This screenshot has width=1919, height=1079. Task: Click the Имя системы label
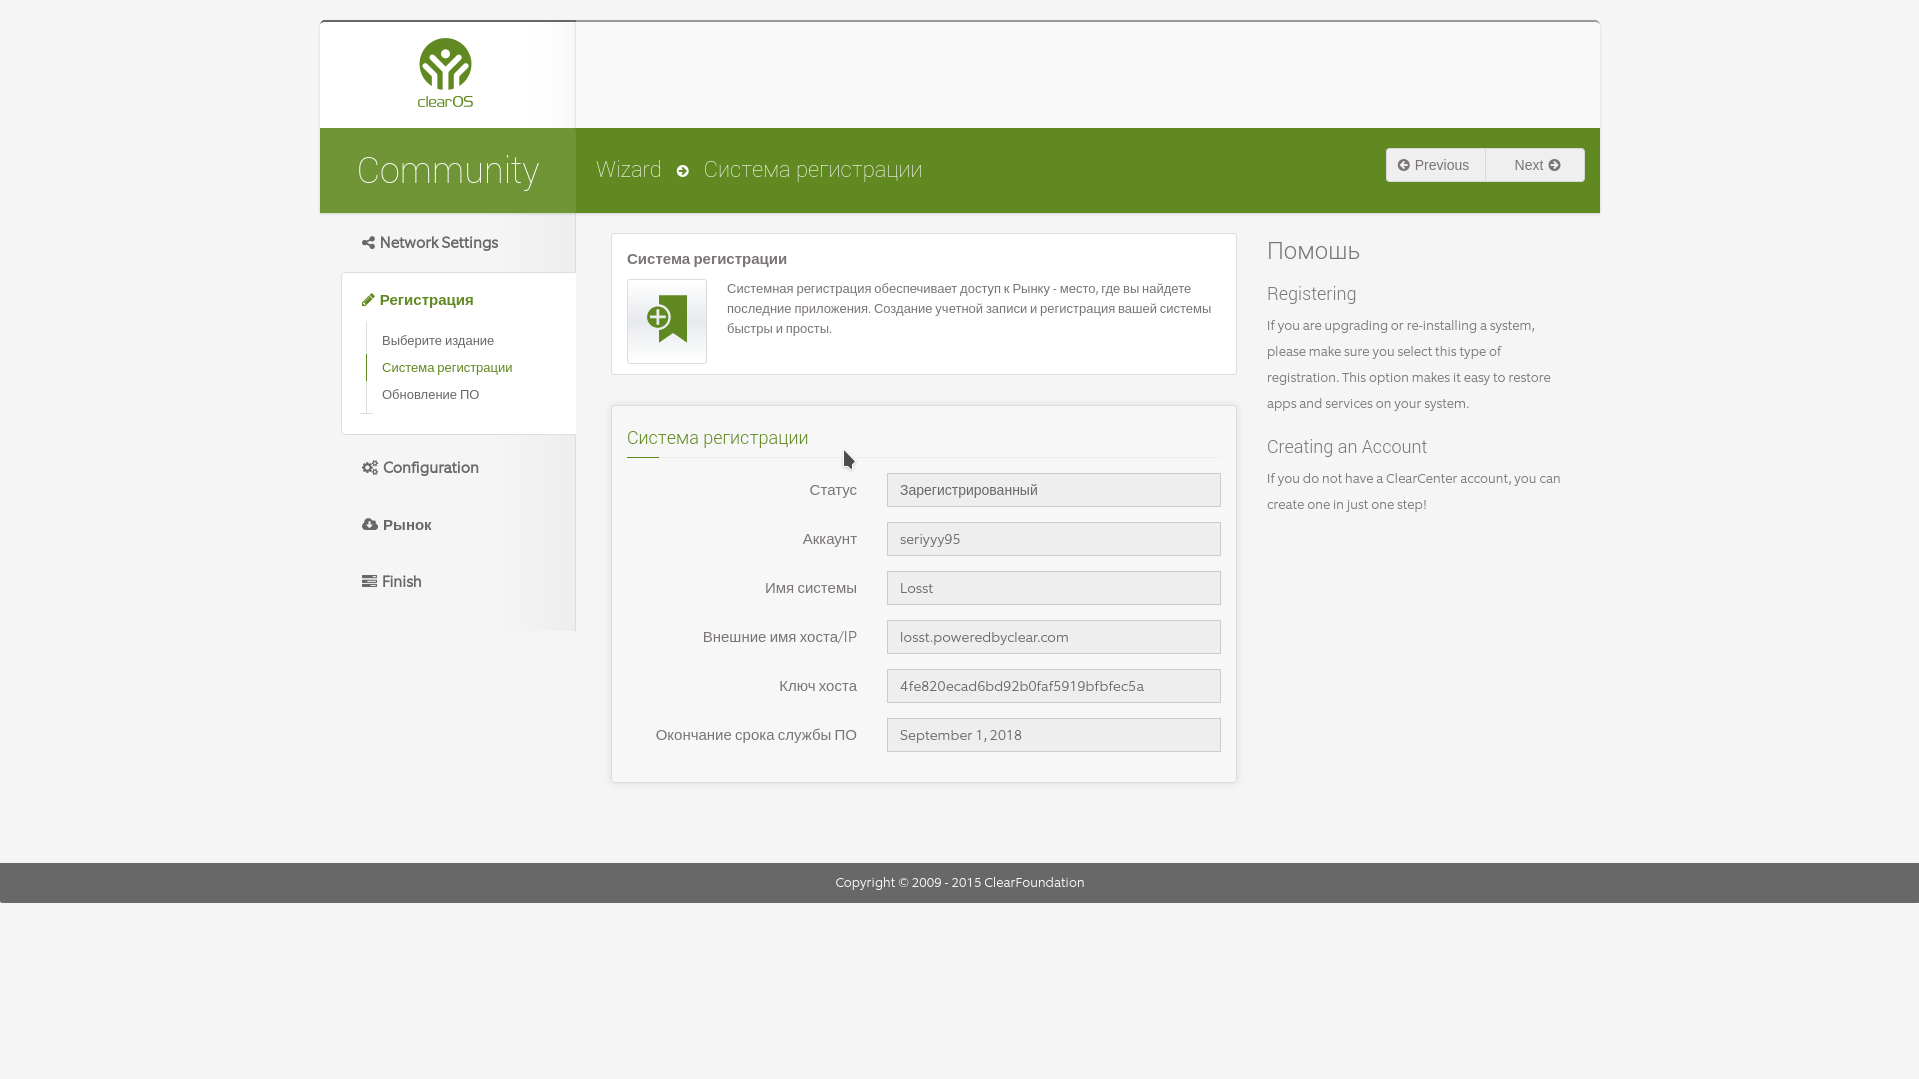(811, 588)
